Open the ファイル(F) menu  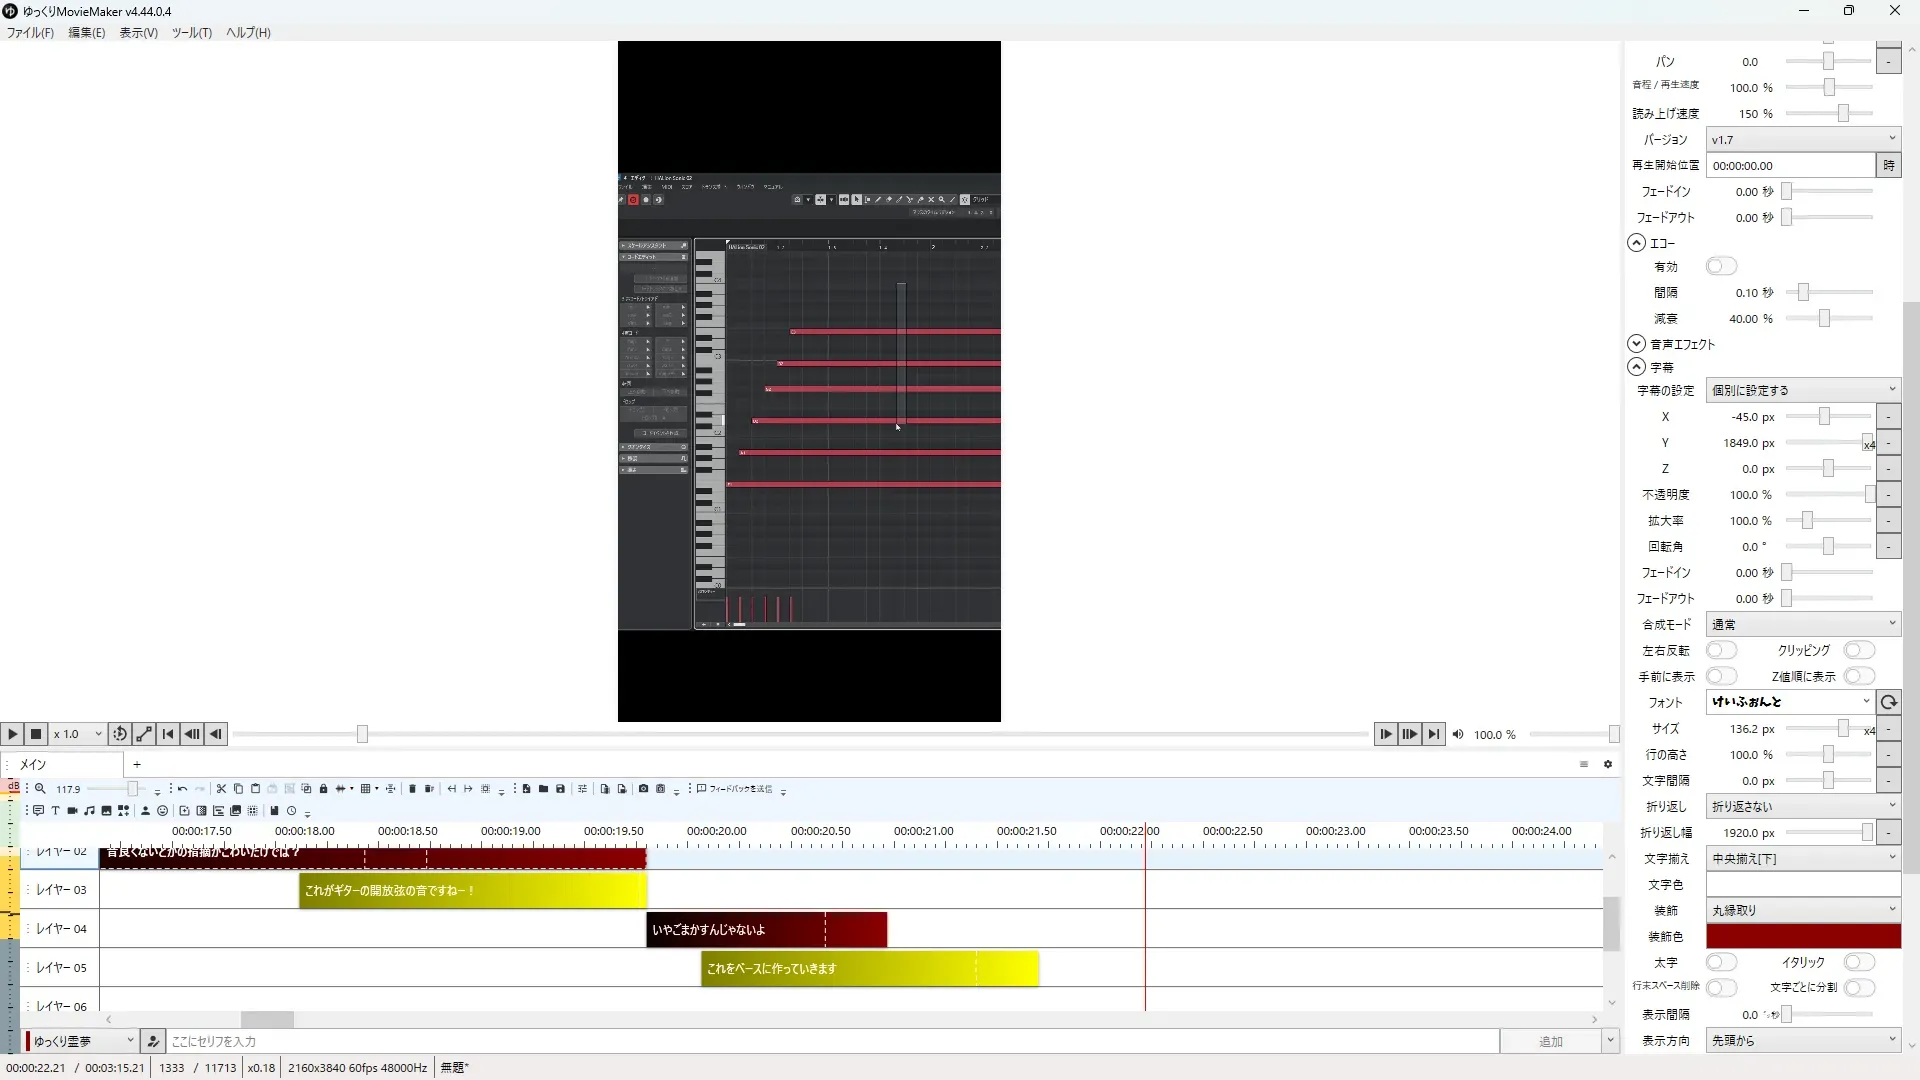click(x=30, y=32)
